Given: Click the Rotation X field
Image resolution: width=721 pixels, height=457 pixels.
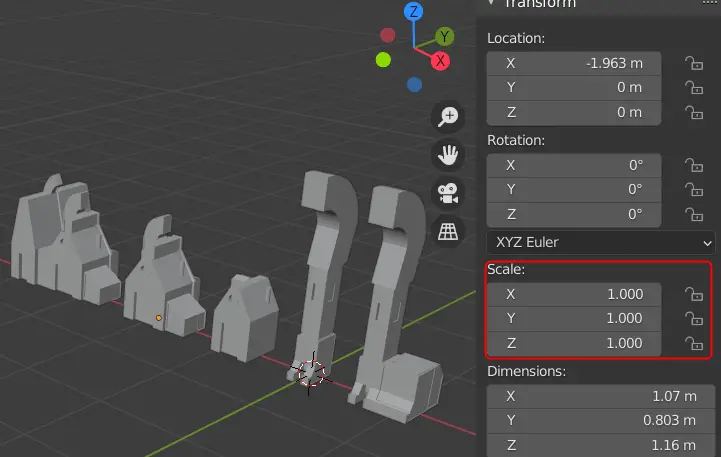Looking at the screenshot, I should click(574, 166).
